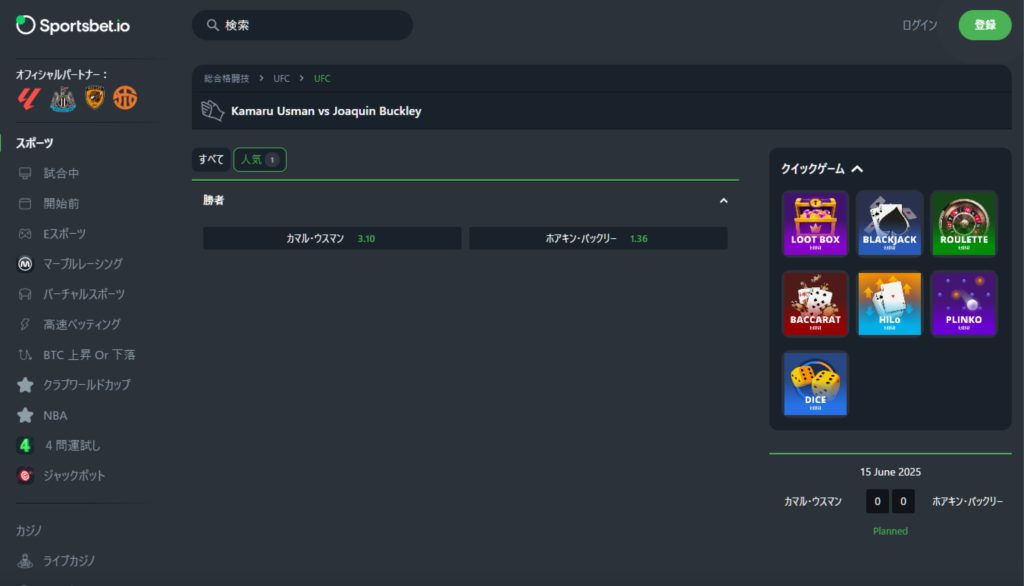Viewport: 1024px width, 586px height.
Task: Open the La Liga partner icon
Action: [x=28, y=99]
